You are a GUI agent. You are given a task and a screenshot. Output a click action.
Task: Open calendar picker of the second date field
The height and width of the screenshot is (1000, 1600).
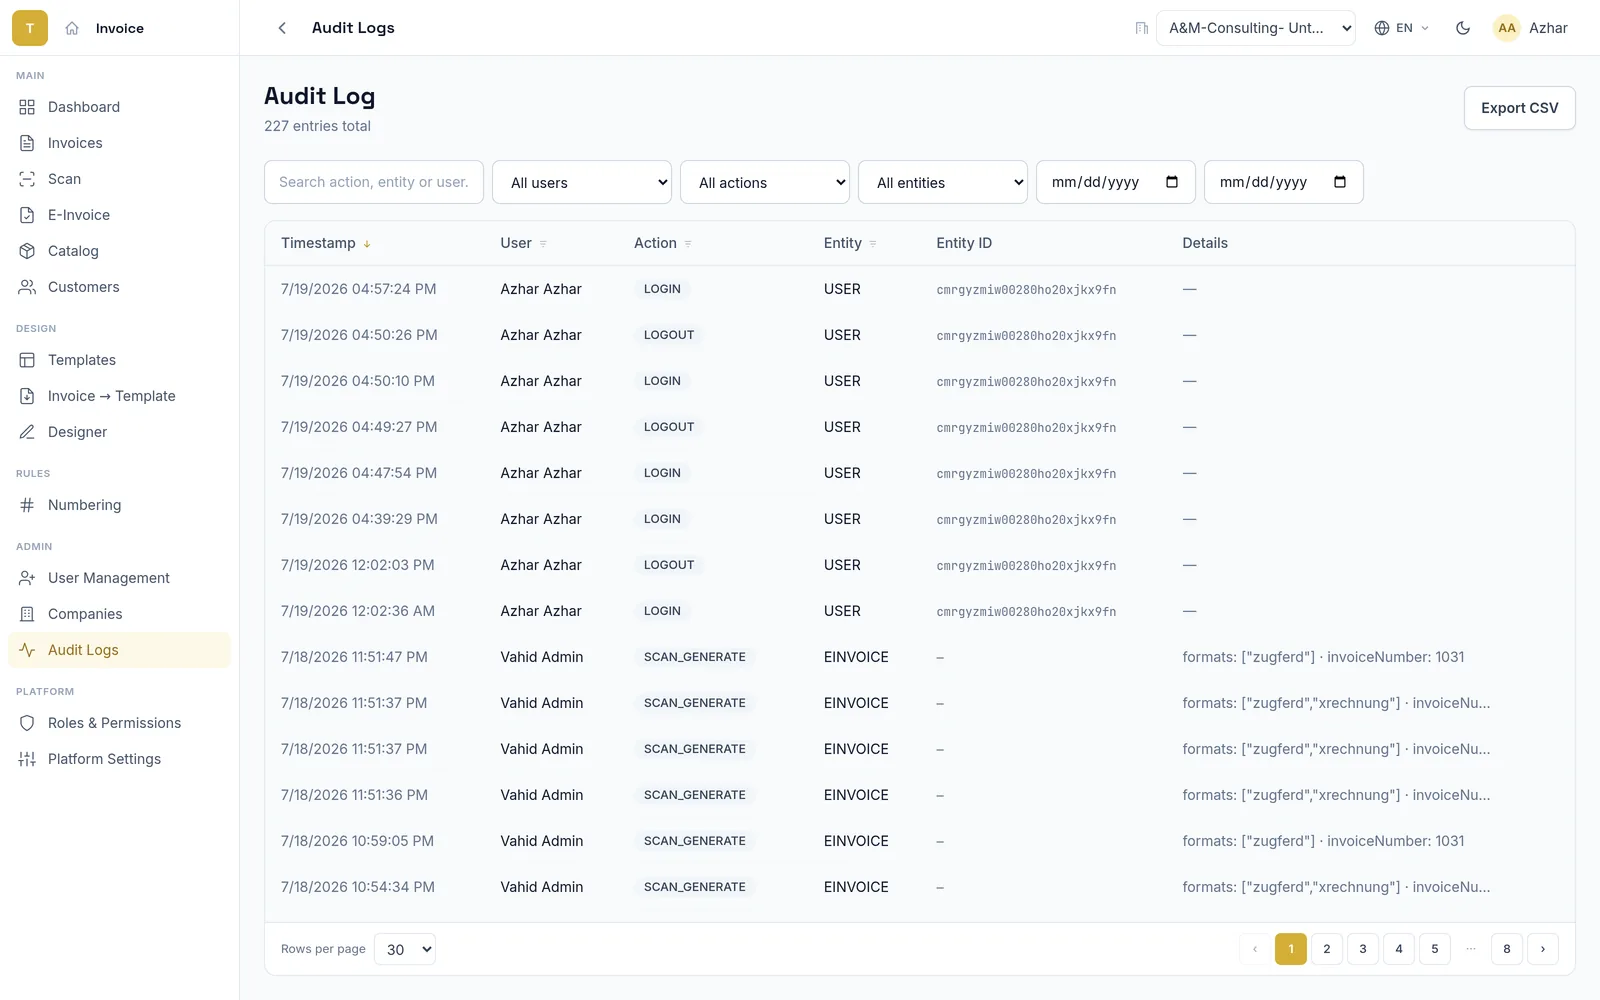point(1340,182)
